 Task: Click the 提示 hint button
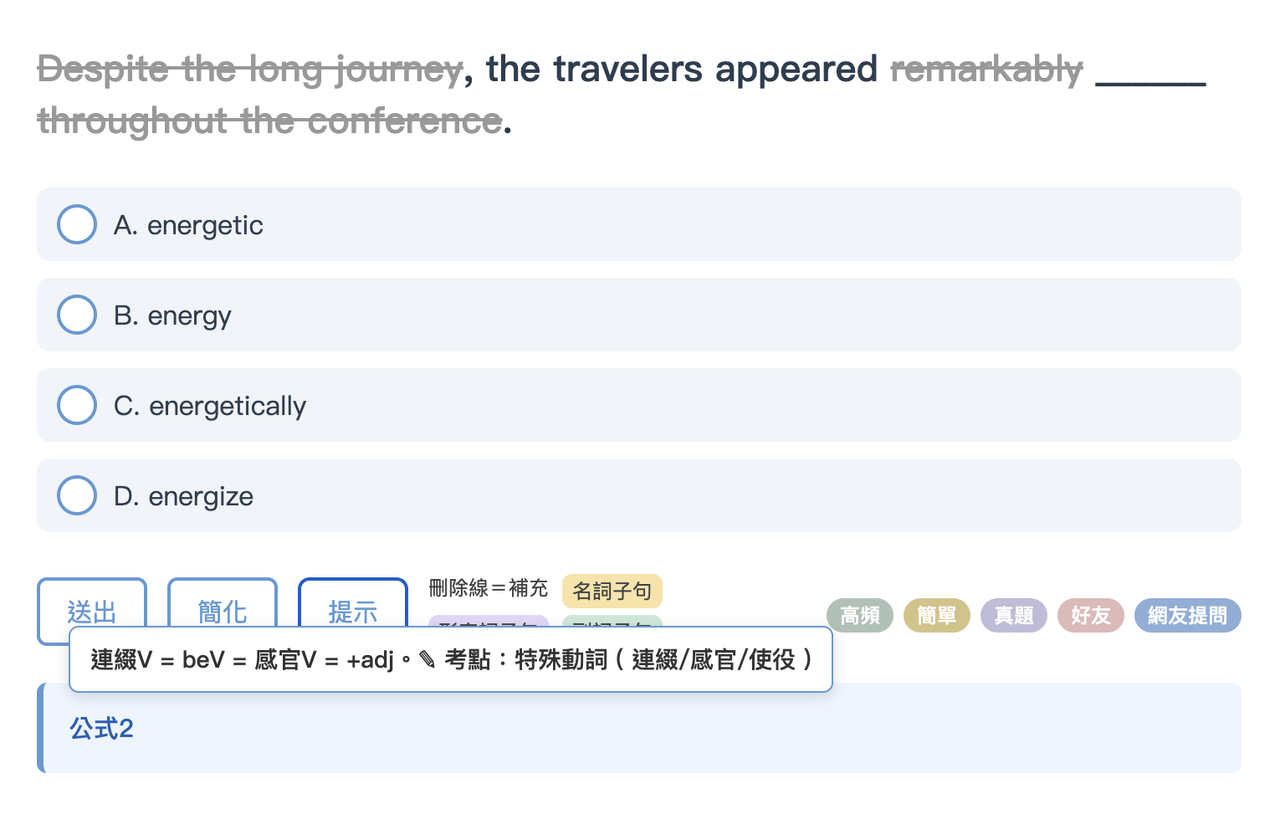(x=353, y=610)
